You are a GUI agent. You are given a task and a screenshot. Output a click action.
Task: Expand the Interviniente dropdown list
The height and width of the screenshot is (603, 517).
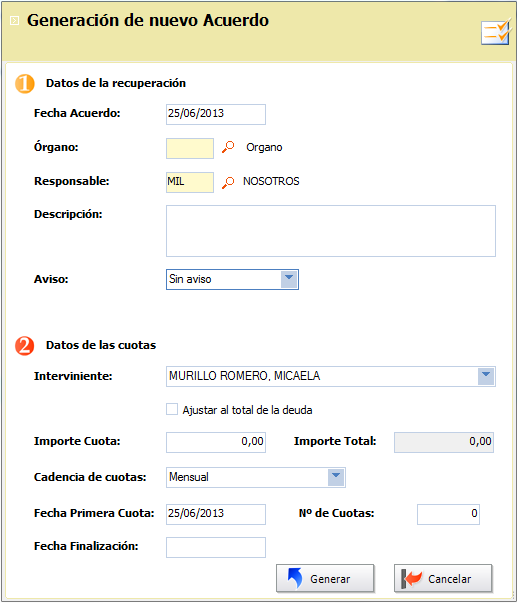click(x=486, y=376)
